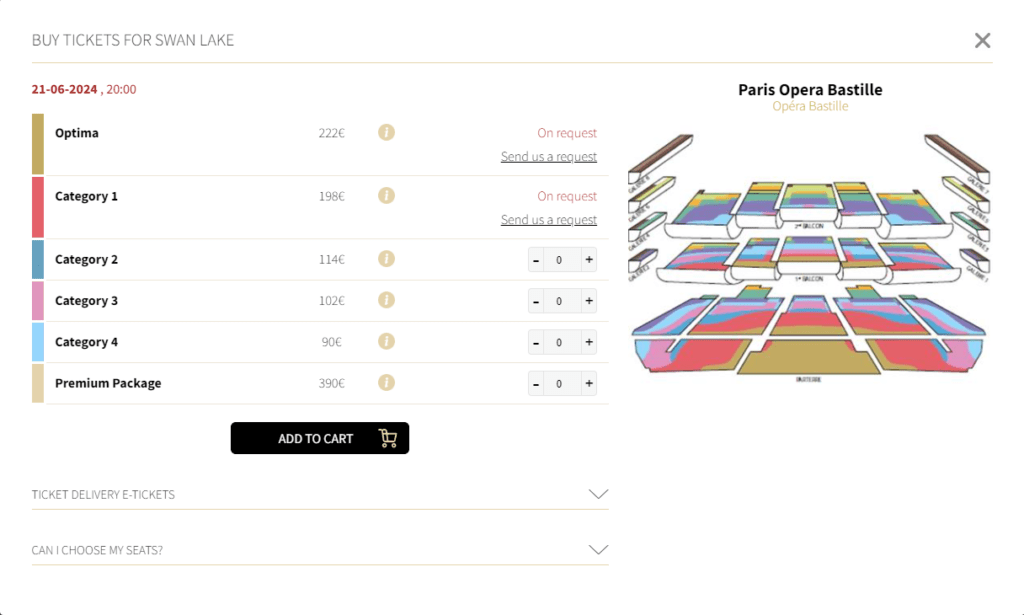Click the Category 2 quantity field
Viewport: 1024px width, 615px height.
tap(561, 260)
